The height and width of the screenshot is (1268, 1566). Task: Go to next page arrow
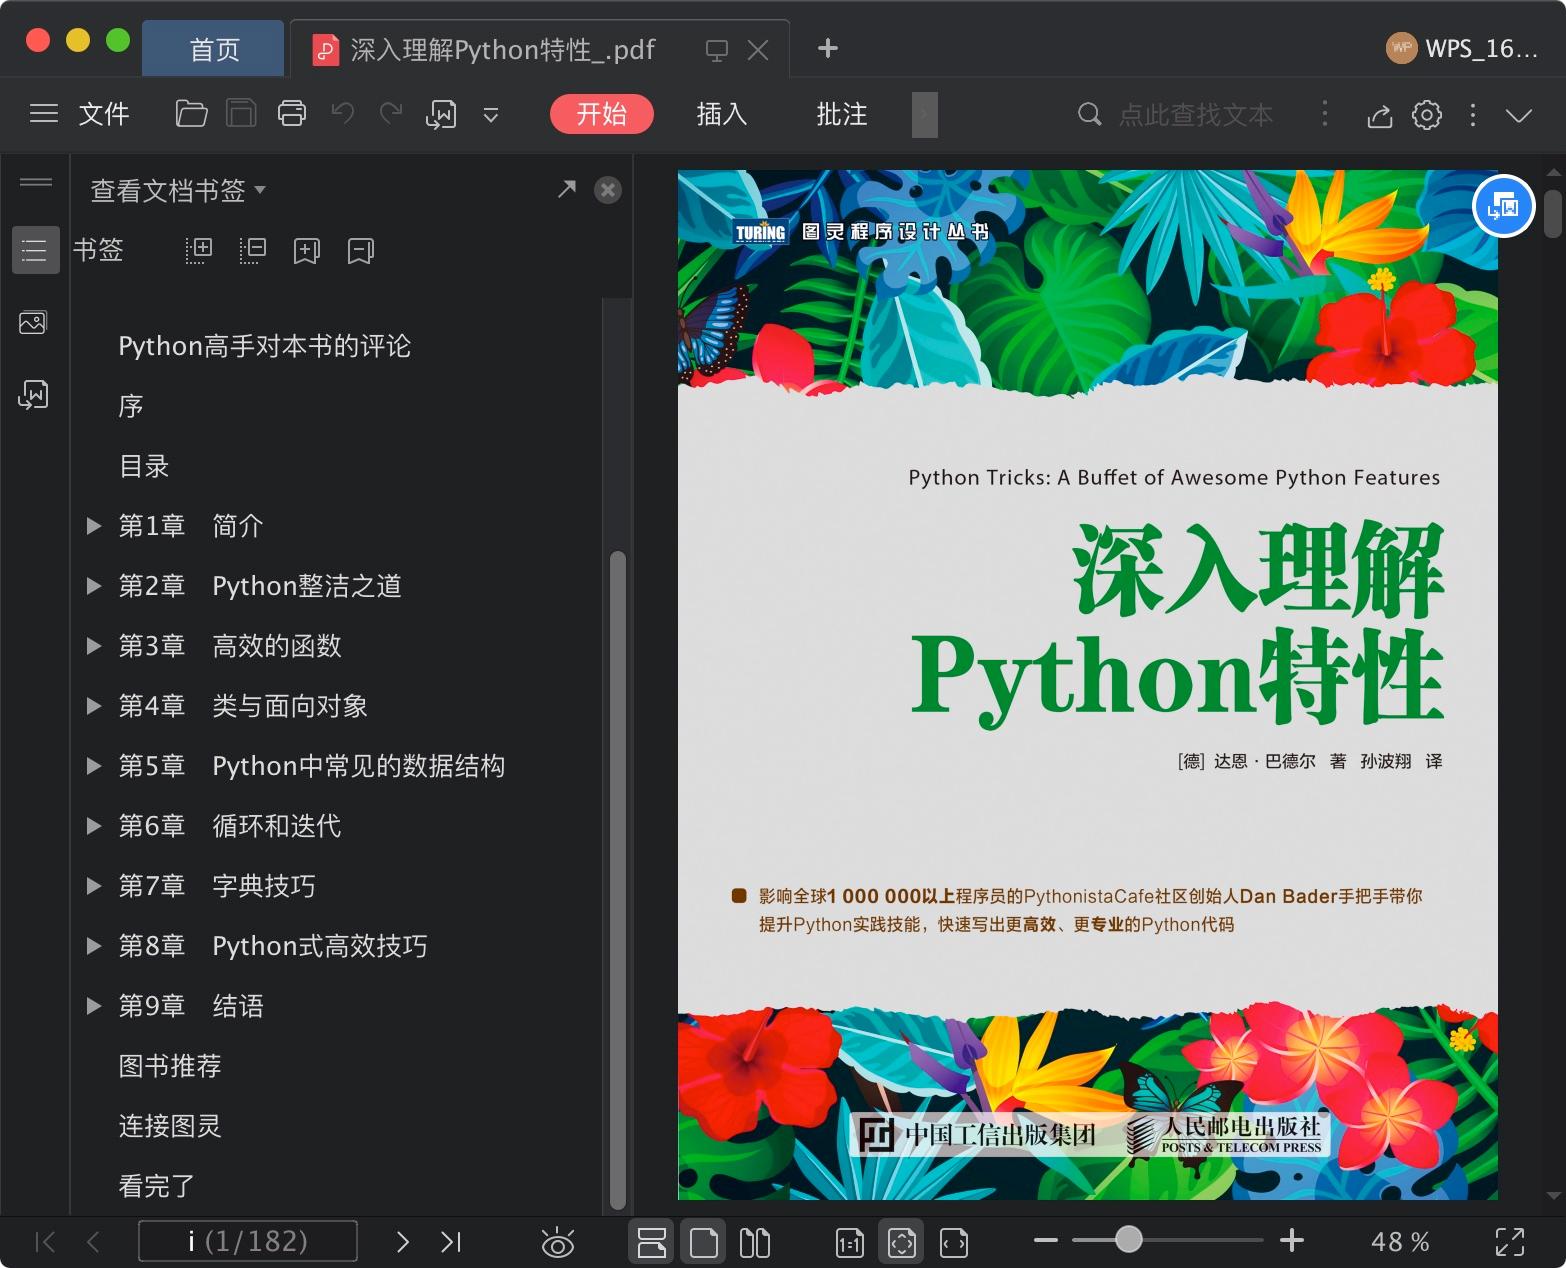(x=402, y=1242)
